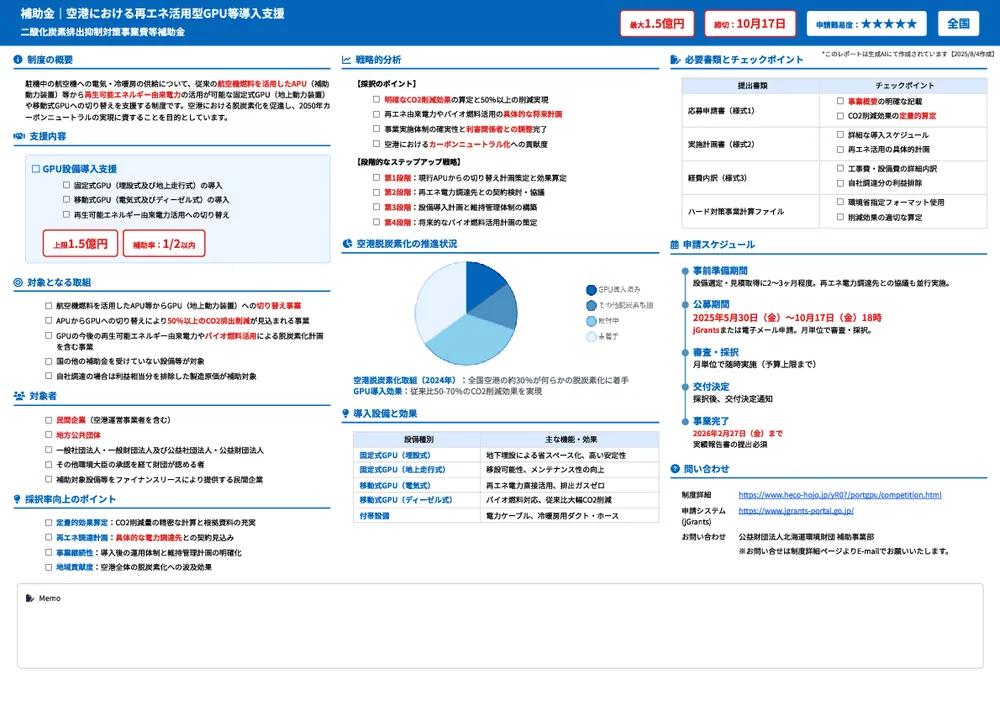Click the chart icon beside 戦略的分析
This screenshot has width=1000, height=706.
pyautogui.click(x=346, y=59)
